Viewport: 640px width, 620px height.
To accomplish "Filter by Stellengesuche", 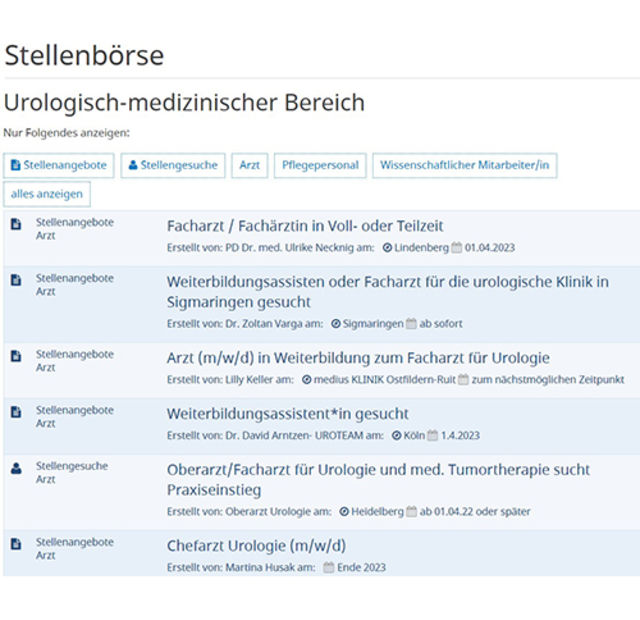I will point(173,165).
